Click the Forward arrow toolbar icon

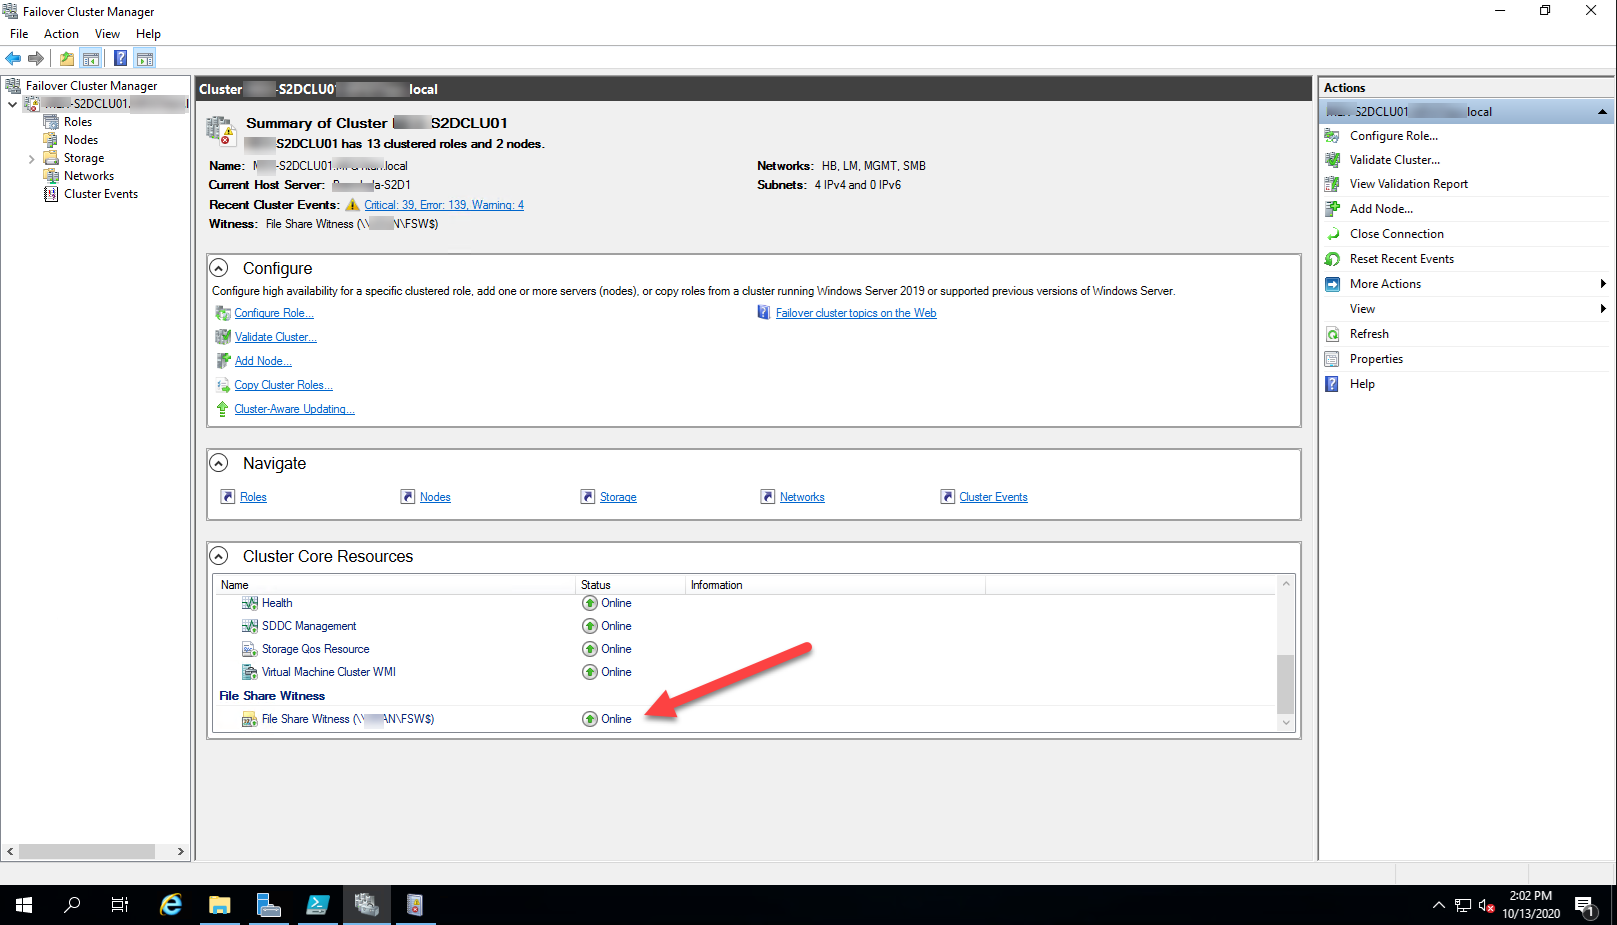click(36, 58)
